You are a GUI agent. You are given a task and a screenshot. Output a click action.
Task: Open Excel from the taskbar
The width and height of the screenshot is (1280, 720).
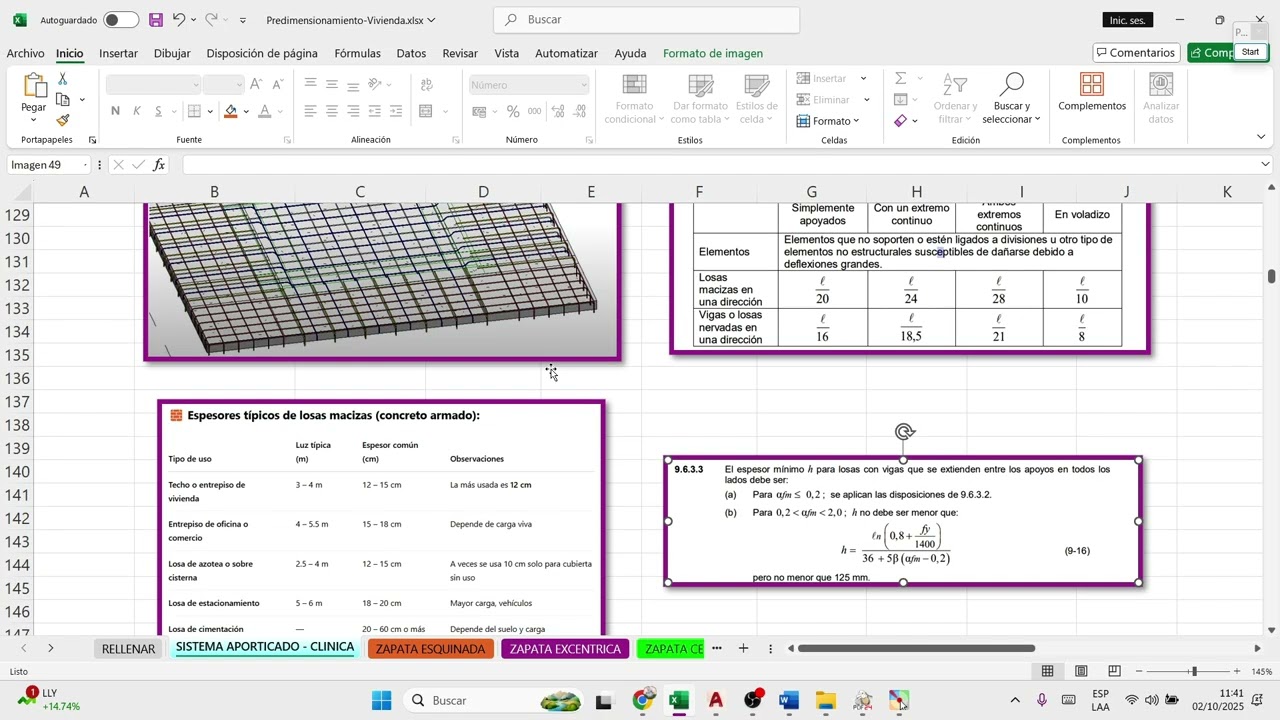pos(679,700)
